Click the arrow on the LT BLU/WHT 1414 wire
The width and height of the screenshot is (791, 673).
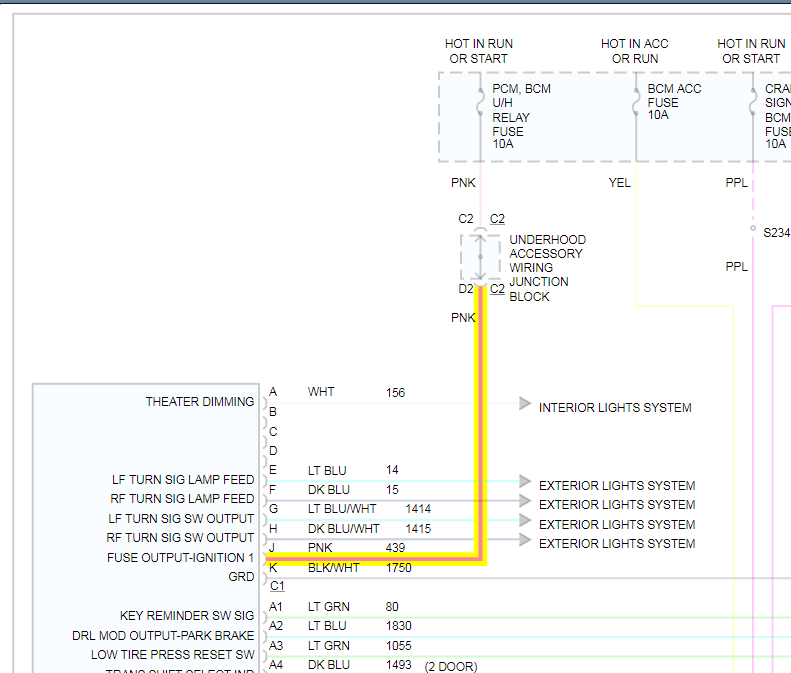tap(525, 520)
